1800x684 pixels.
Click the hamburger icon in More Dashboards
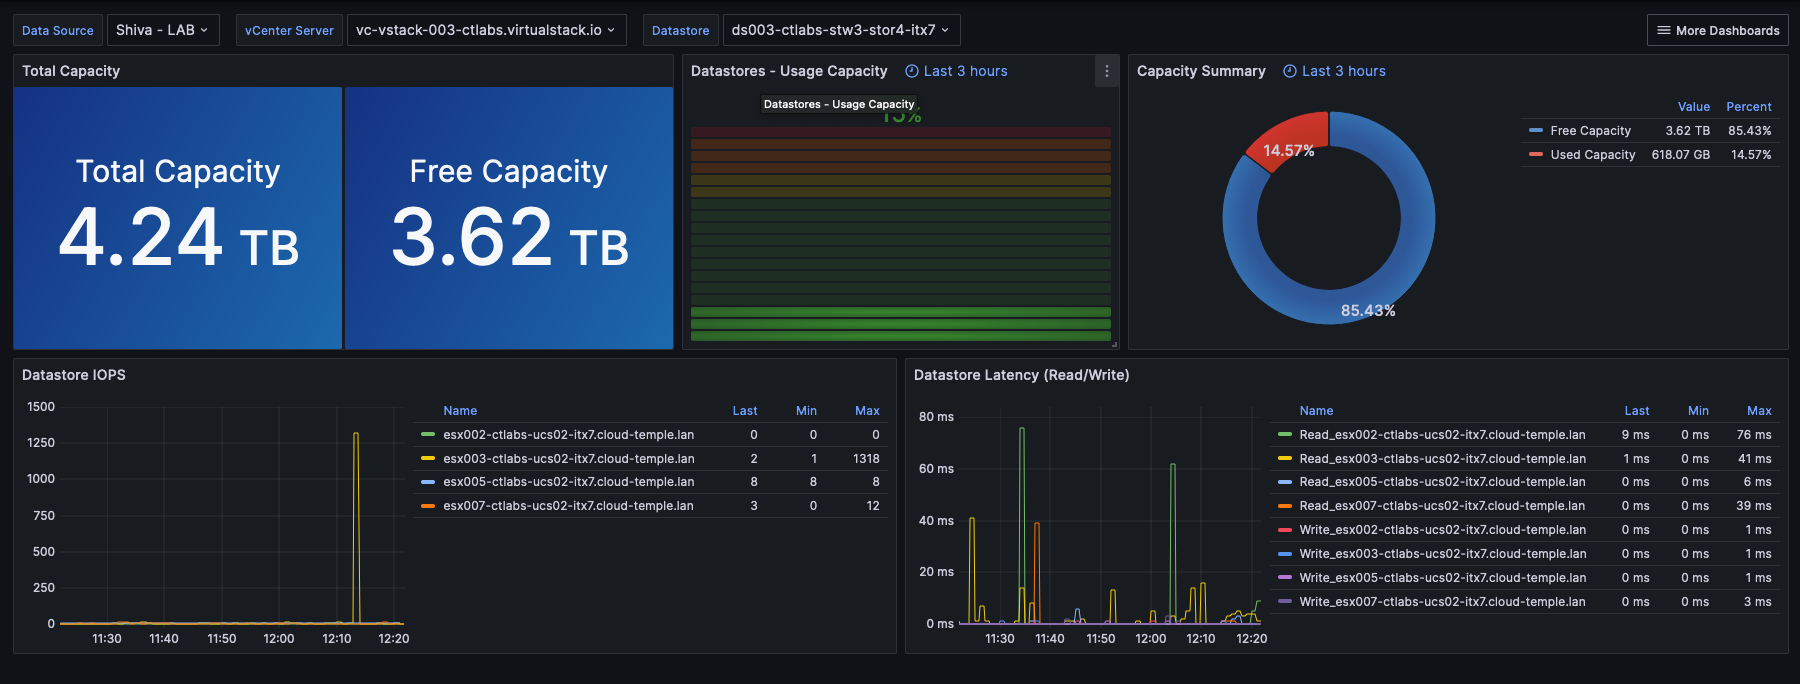(x=1663, y=30)
